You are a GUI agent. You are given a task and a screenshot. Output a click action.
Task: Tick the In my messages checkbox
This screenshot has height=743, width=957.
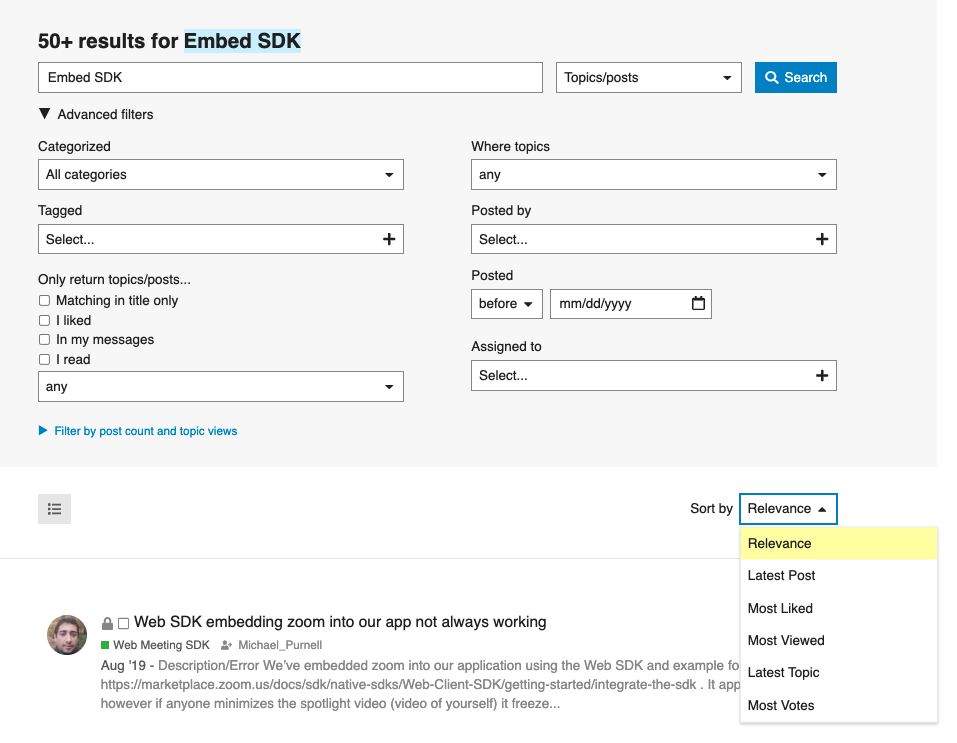44,340
